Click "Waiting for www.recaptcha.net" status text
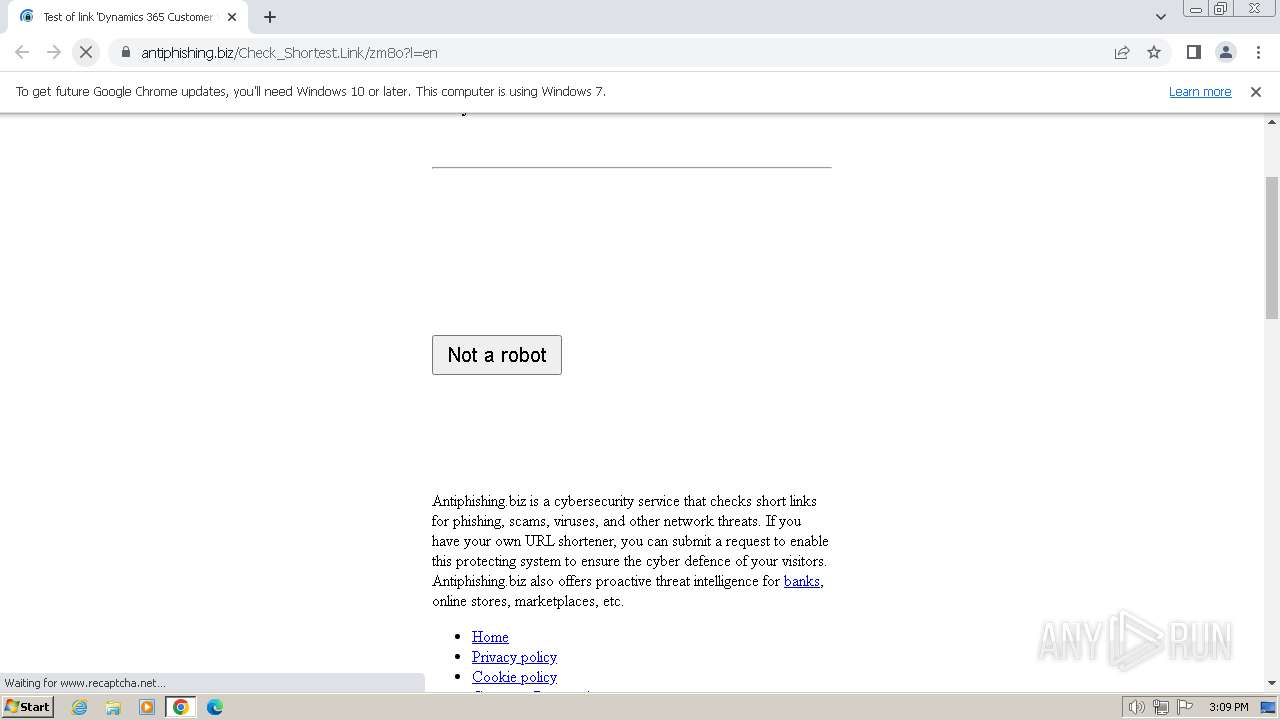This screenshot has height=720, width=1280. 85,683
